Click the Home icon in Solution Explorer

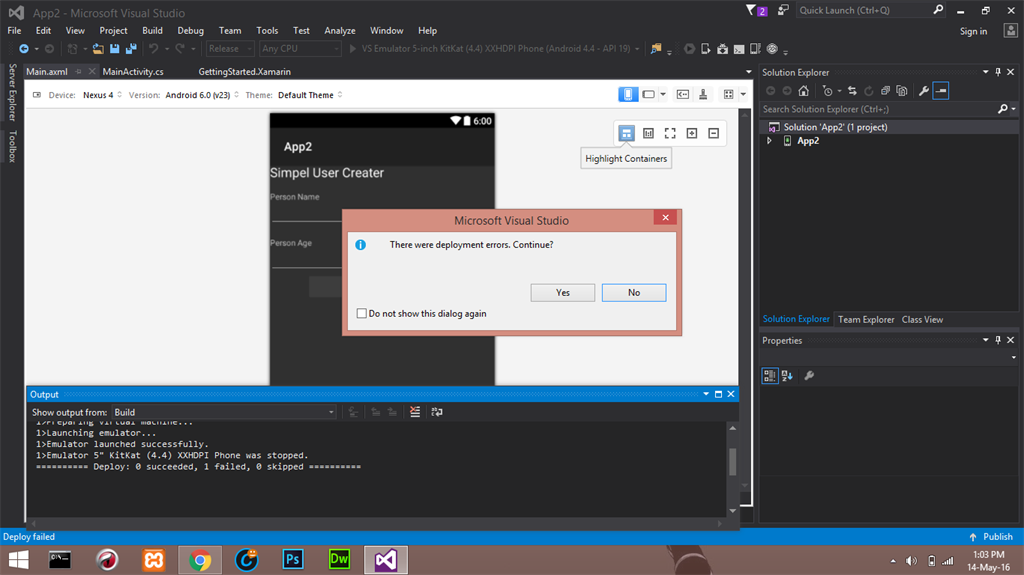click(803, 91)
